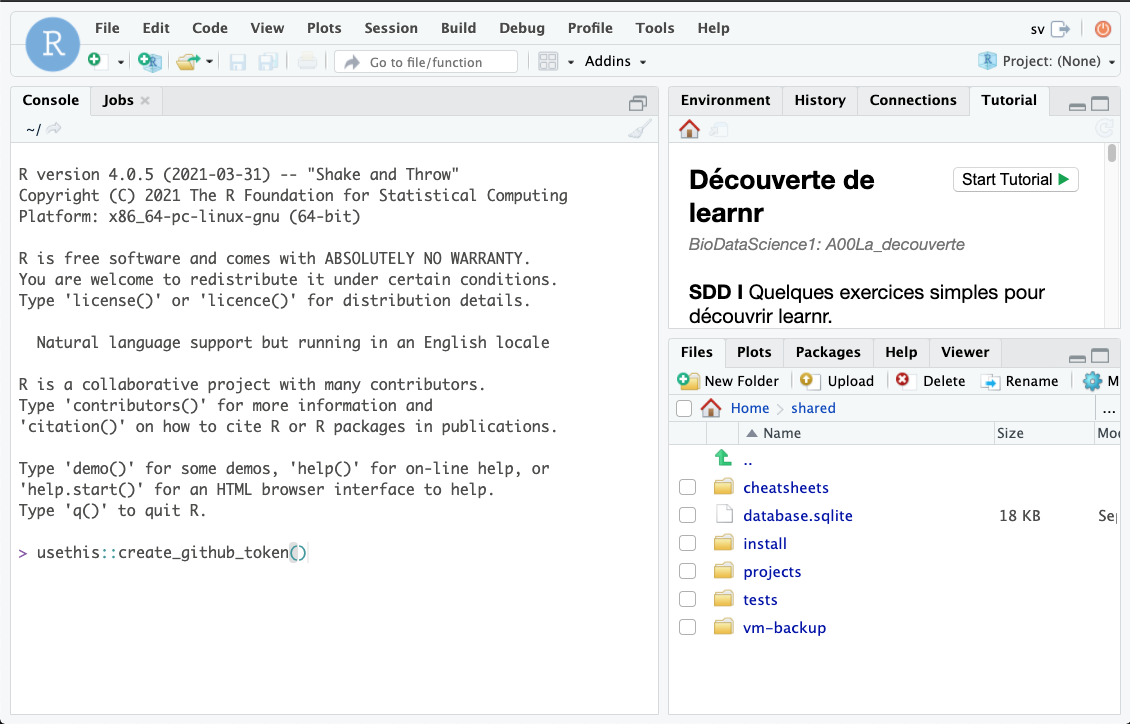Click the Tutorial pane scrollbar
Image resolution: width=1130 pixels, height=724 pixels.
[1112, 153]
